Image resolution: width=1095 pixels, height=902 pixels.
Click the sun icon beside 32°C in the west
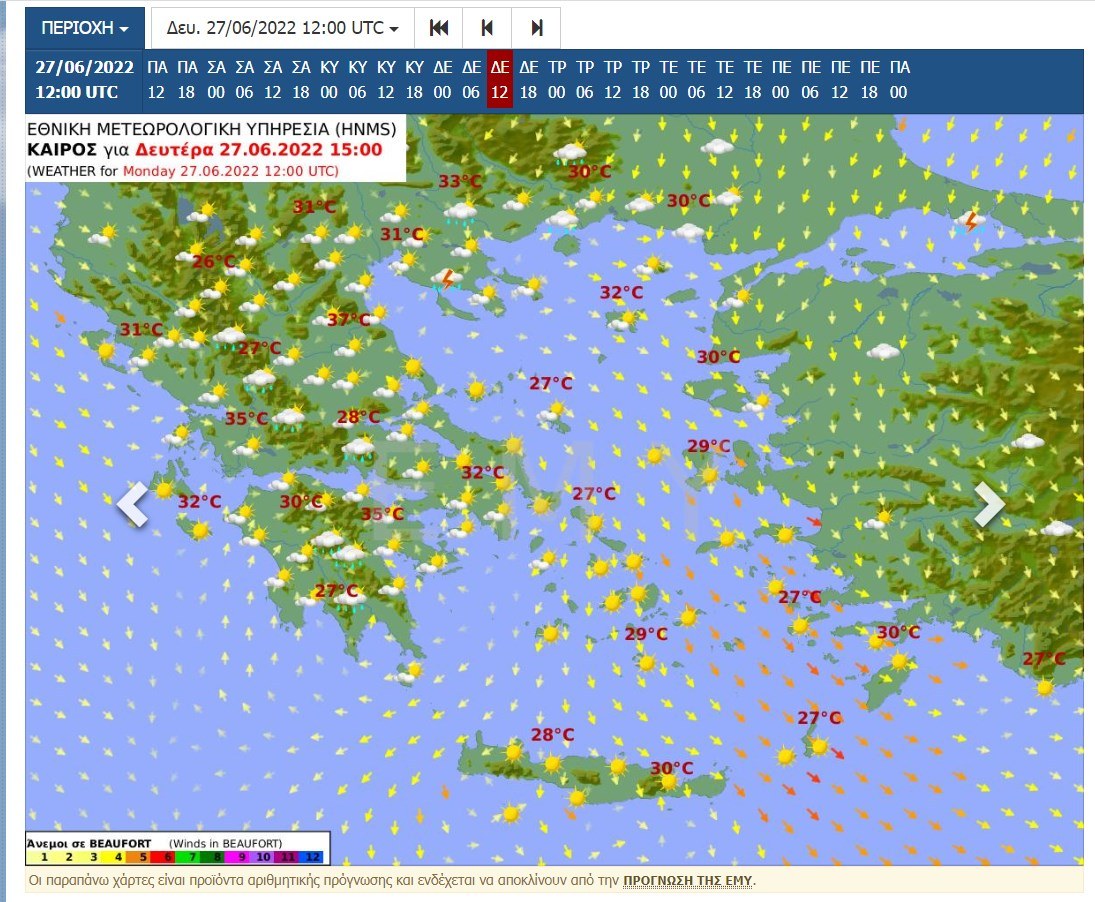point(164,490)
